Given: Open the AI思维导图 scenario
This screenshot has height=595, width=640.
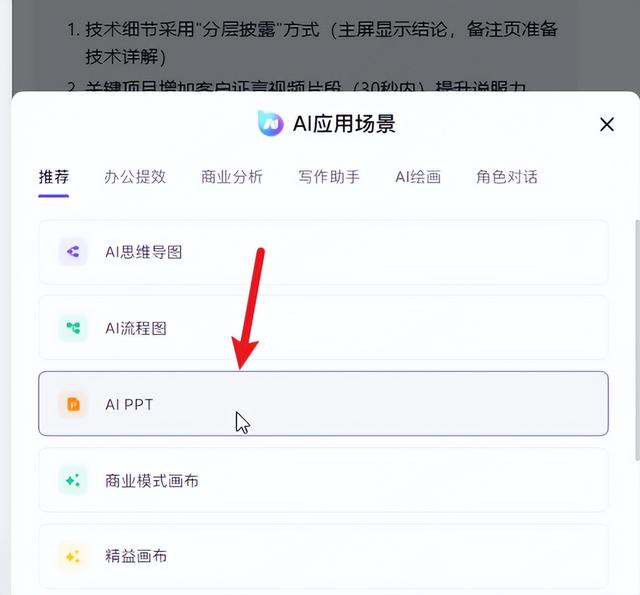Looking at the screenshot, I should 323,252.
